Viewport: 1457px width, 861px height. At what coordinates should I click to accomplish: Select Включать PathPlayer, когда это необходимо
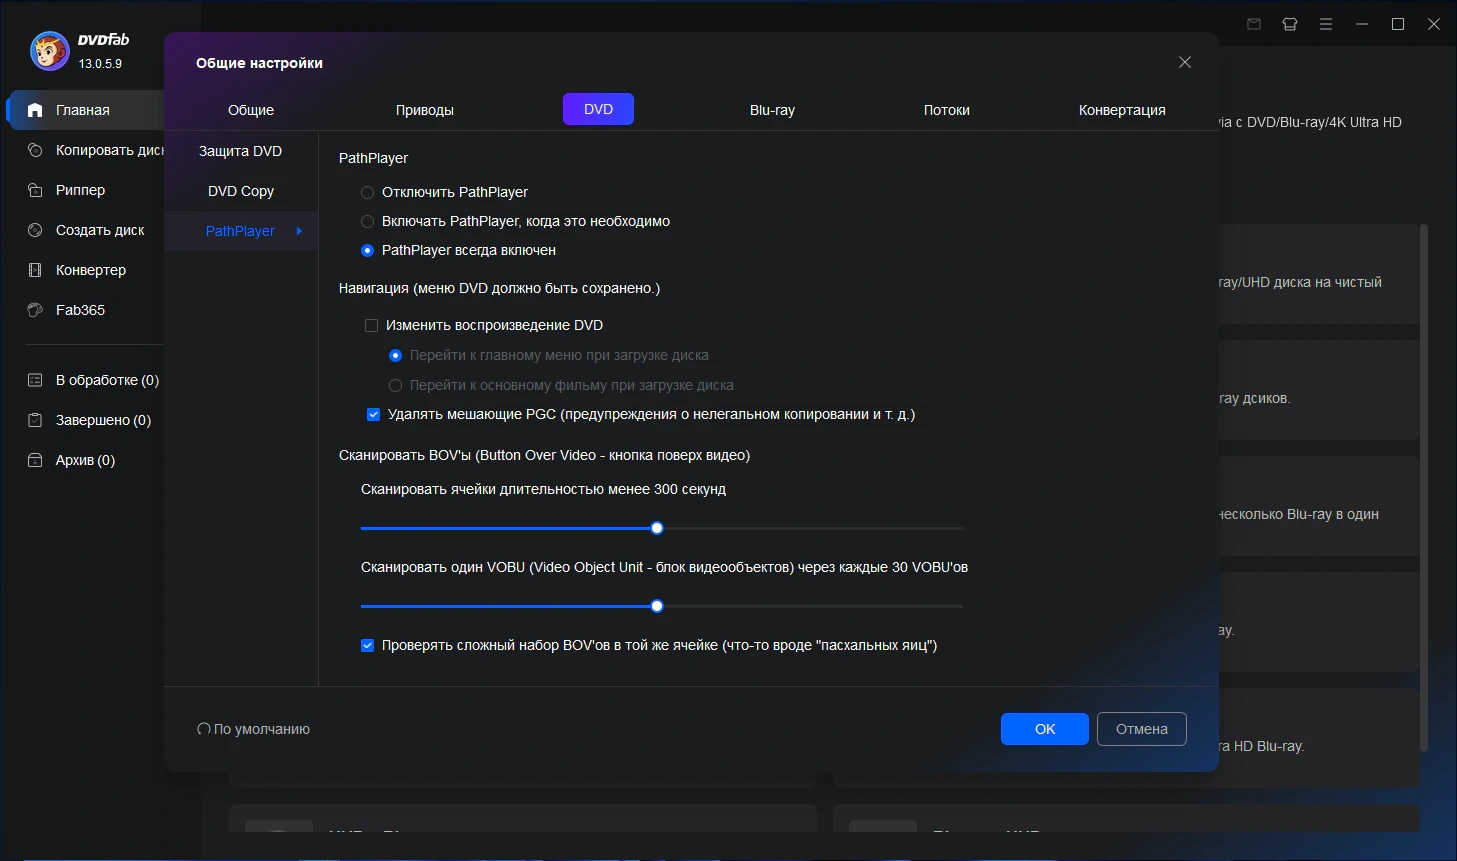pos(367,221)
